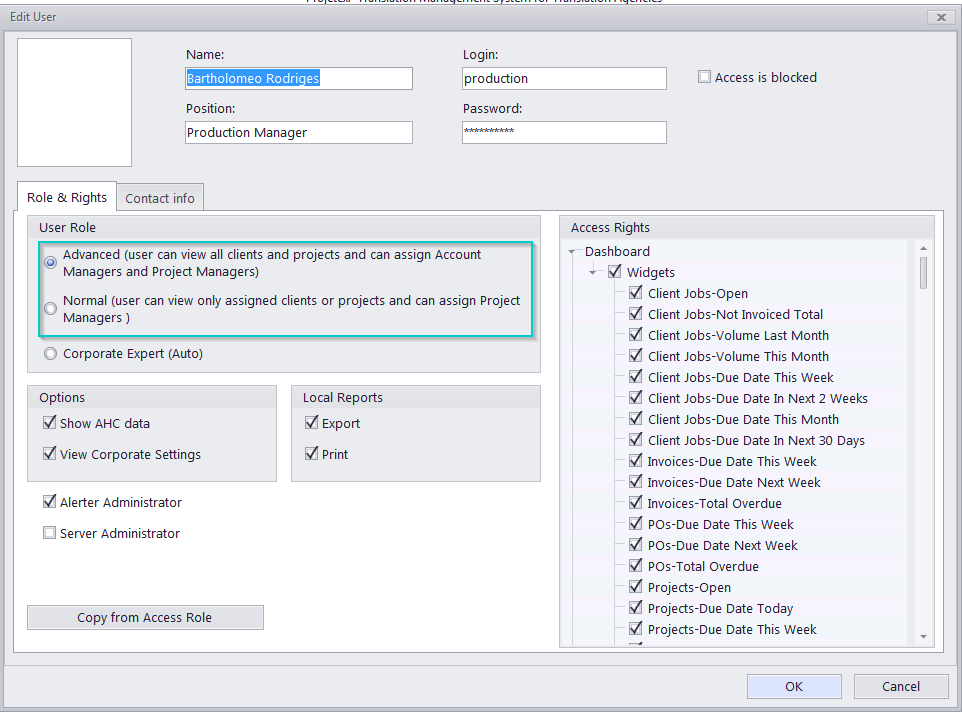The width and height of the screenshot is (962, 716).
Task: Choose the Corporate Expert (Auto) role
Action: (x=51, y=353)
